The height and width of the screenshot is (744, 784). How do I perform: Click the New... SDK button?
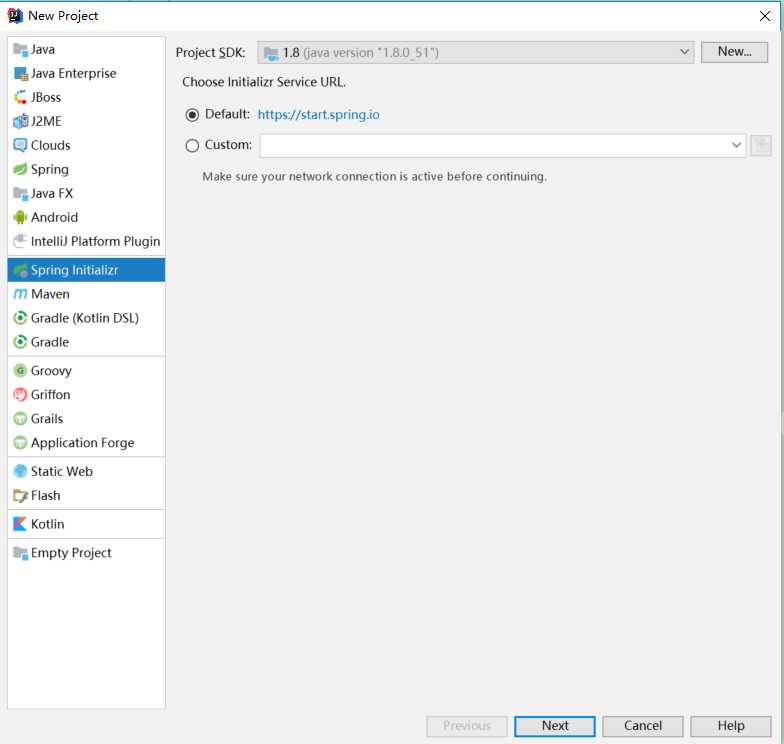point(734,52)
